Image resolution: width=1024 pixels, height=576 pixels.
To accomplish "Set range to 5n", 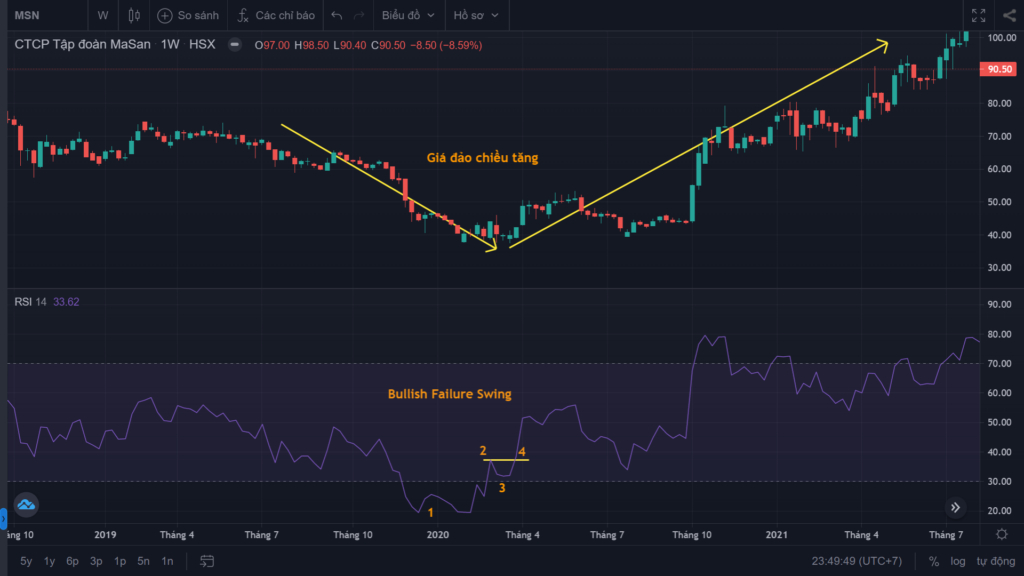I will 143,561.
